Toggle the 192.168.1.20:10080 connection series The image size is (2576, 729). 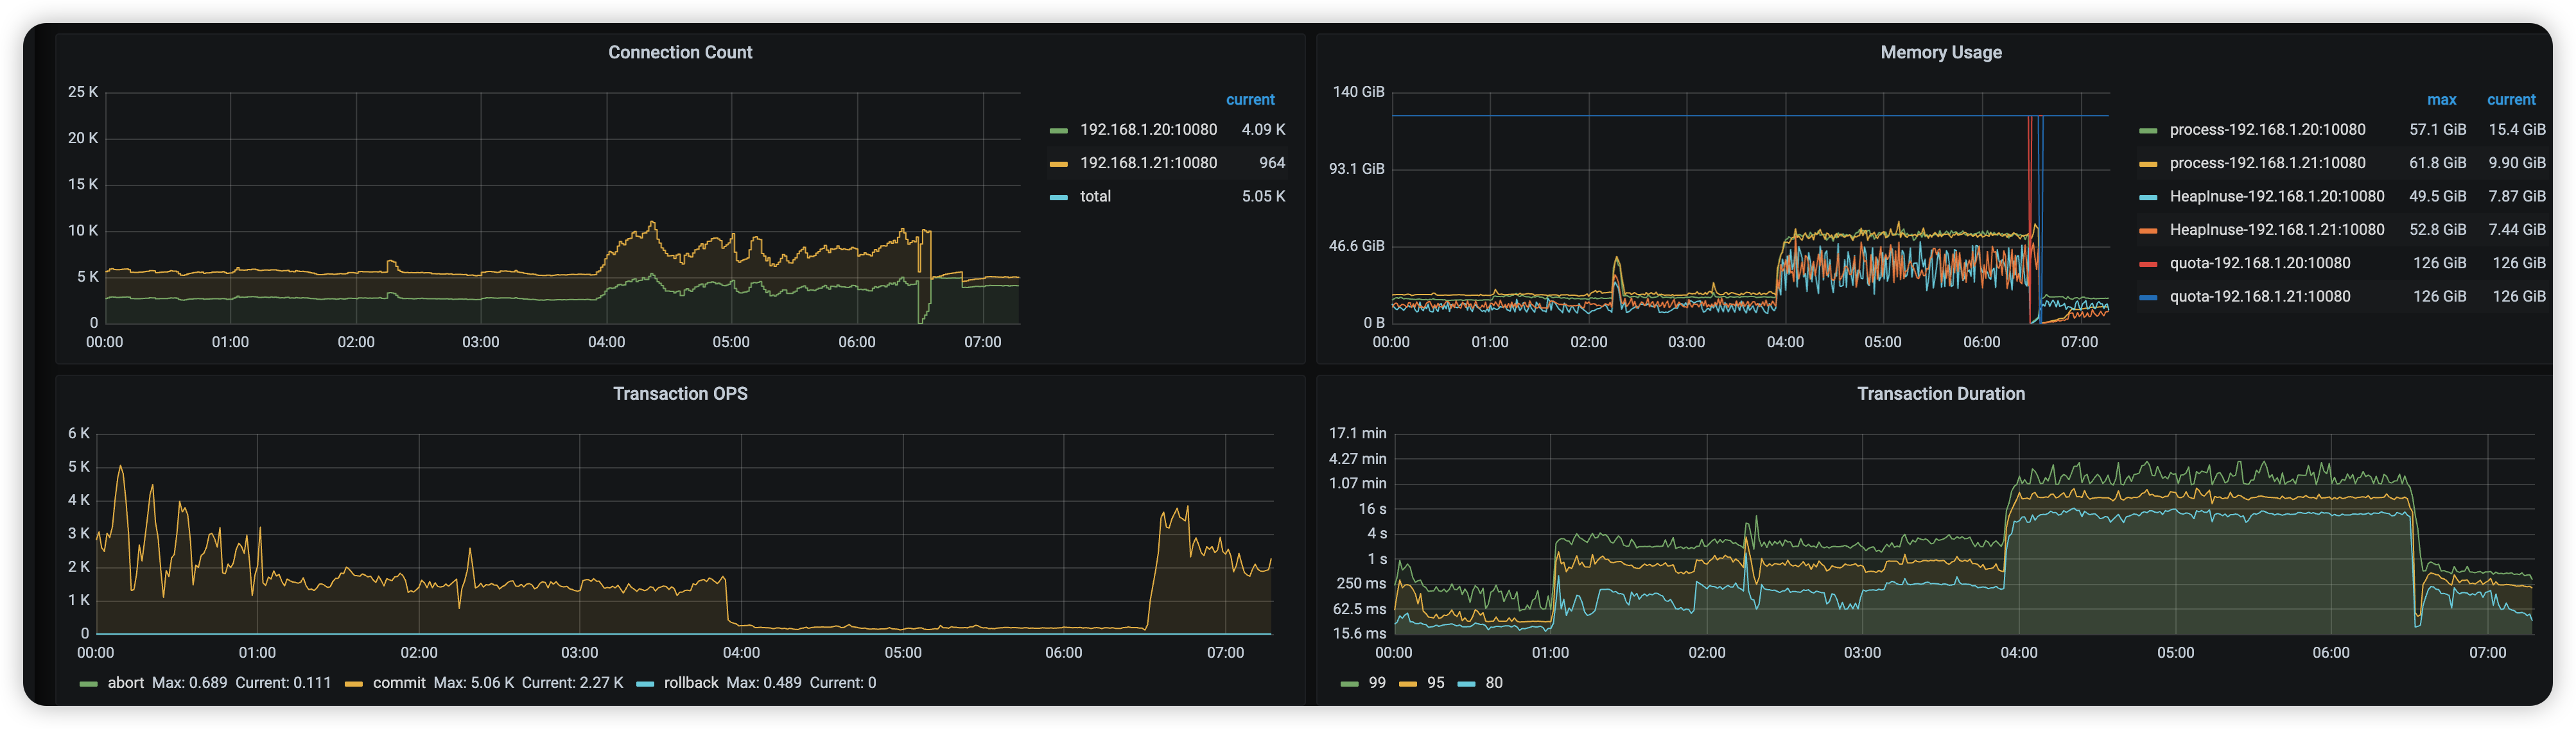coord(1148,130)
